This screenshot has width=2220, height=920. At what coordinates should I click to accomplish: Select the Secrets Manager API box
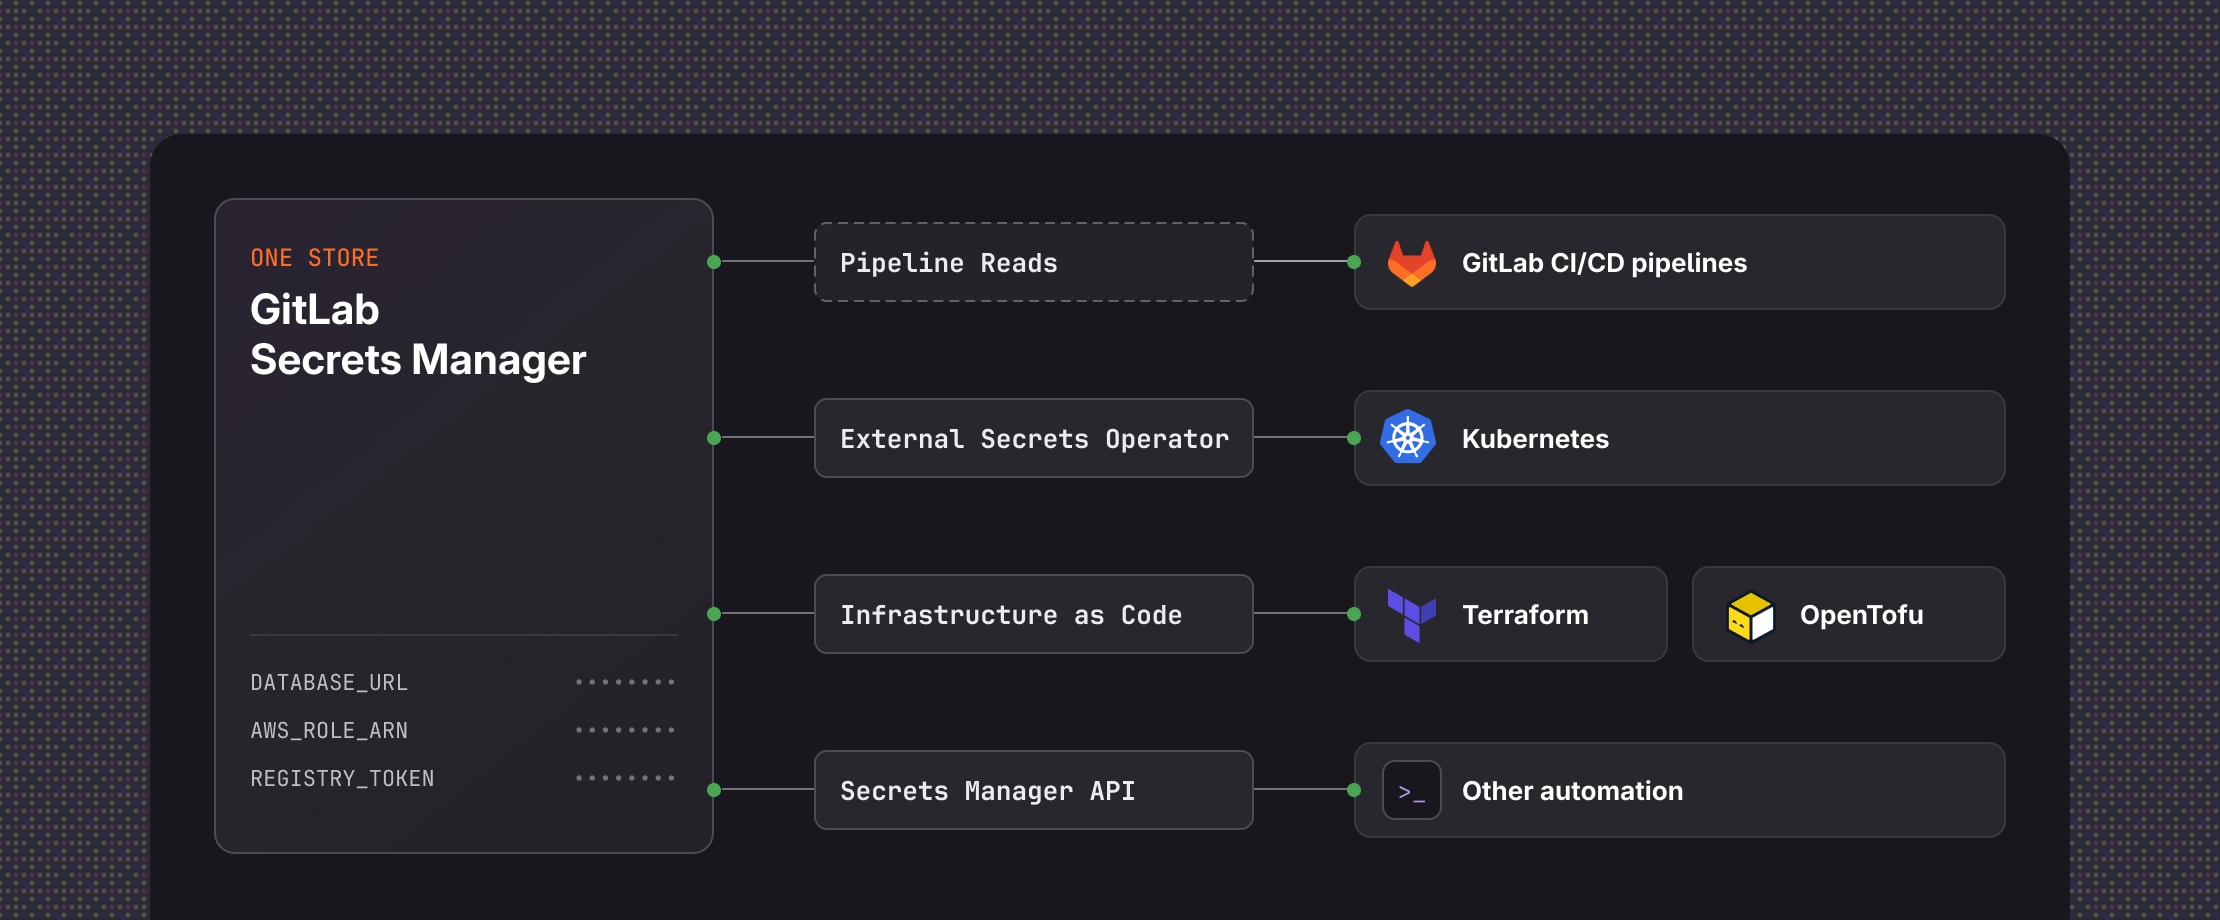tap(1033, 790)
